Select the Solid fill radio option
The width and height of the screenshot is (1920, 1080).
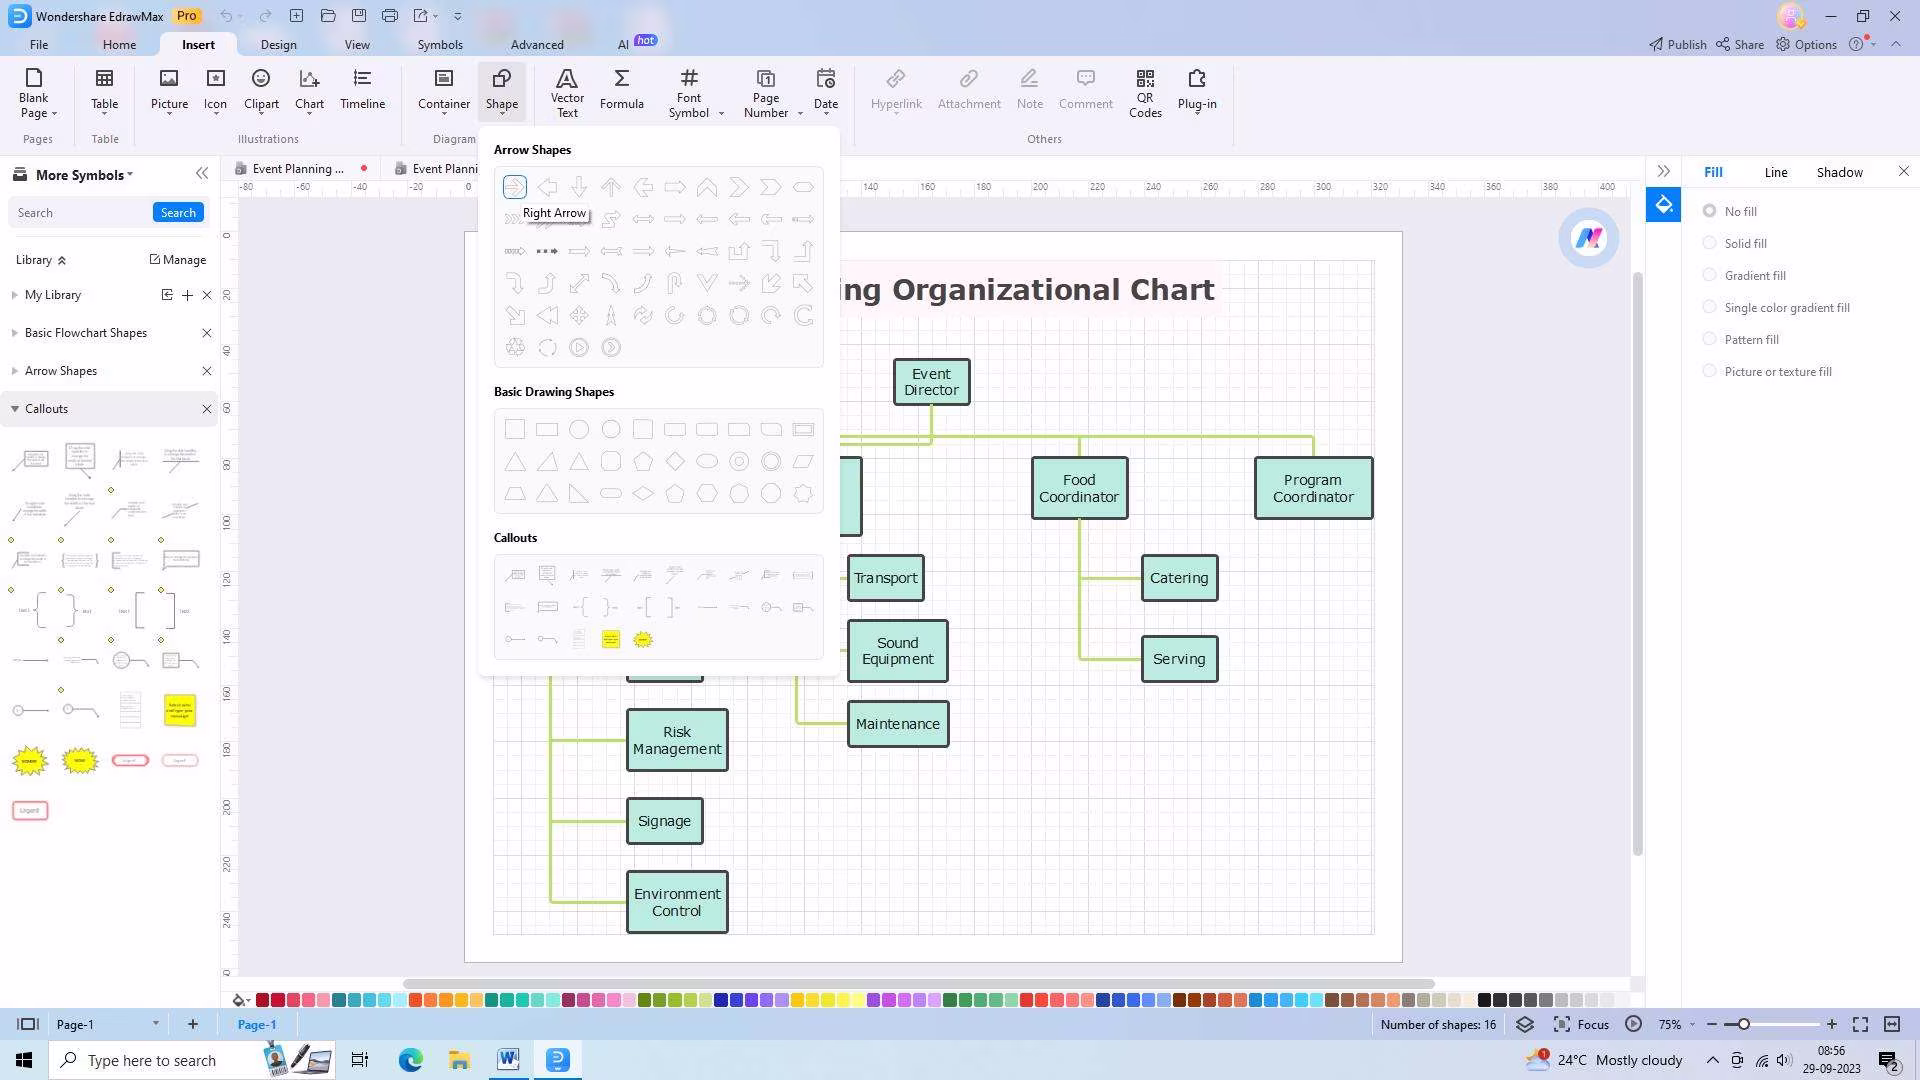(x=1710, y=243)
